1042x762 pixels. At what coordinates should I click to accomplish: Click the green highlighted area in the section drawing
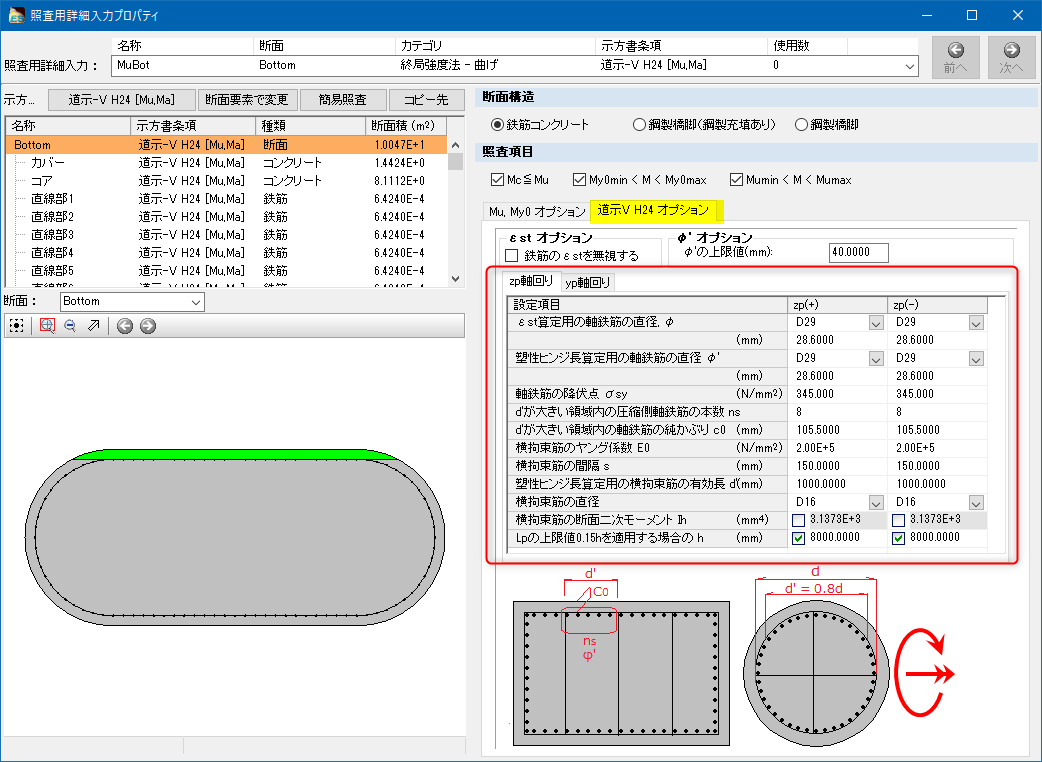pyautogui.click(x=236, y=455)
